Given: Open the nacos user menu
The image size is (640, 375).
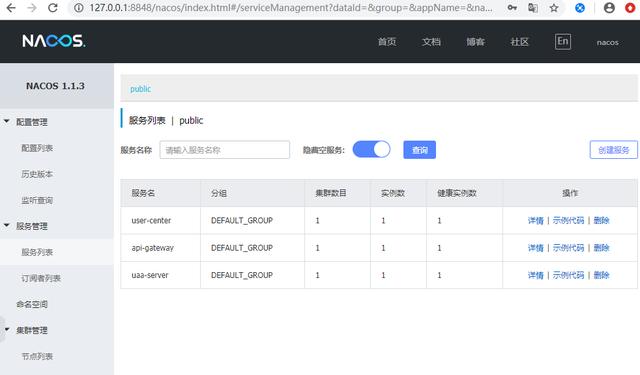Looking at the screenshot, I should pos(607,42).
